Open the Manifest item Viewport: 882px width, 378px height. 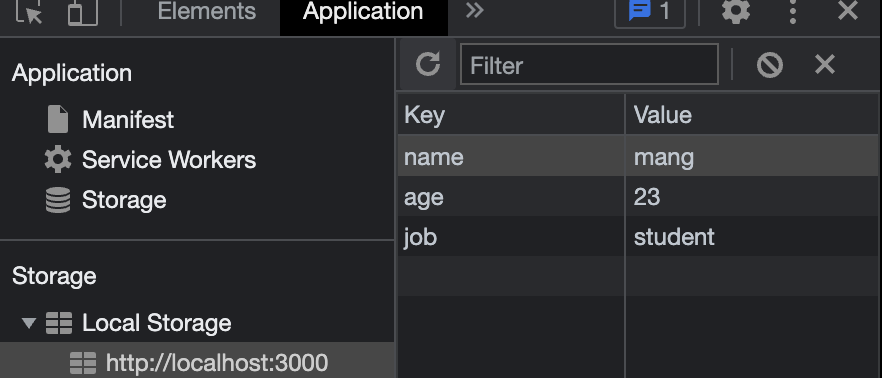point(128,120)
